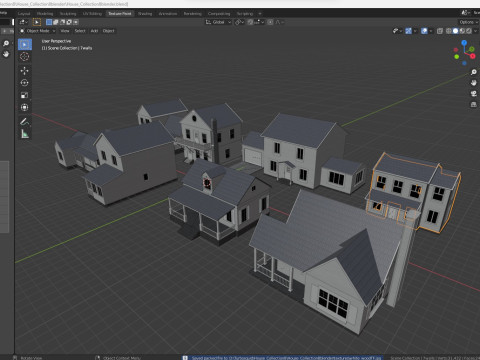
Task: Click the tweak select icon in the header
Action: point(37,22)
